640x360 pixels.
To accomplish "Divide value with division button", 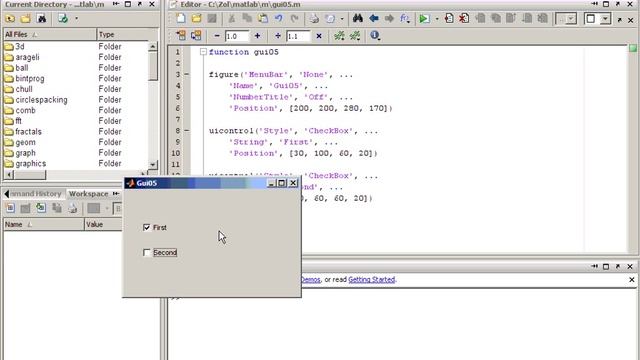I will [x=278, y=36].
